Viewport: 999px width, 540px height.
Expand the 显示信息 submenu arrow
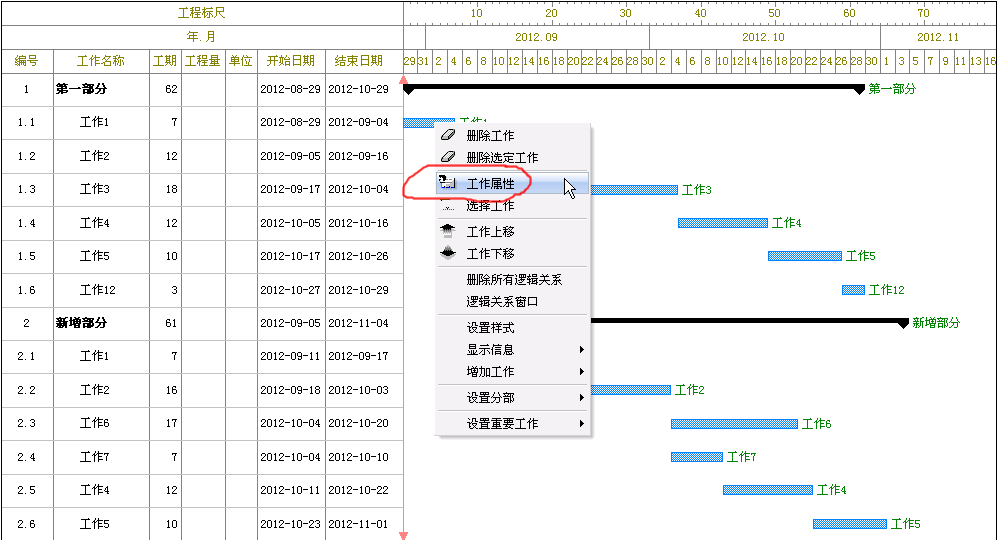point(581,350)
